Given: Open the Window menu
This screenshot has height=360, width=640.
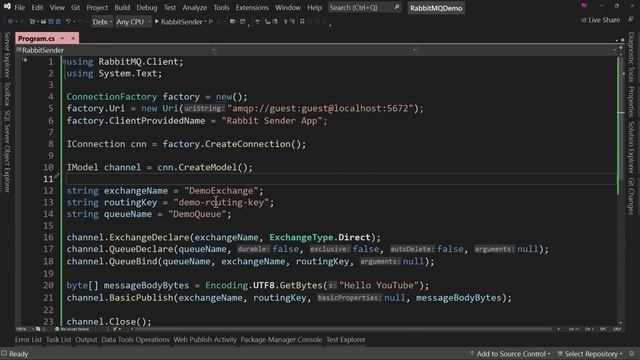Looking at the screenshot, I should point(288,7).
